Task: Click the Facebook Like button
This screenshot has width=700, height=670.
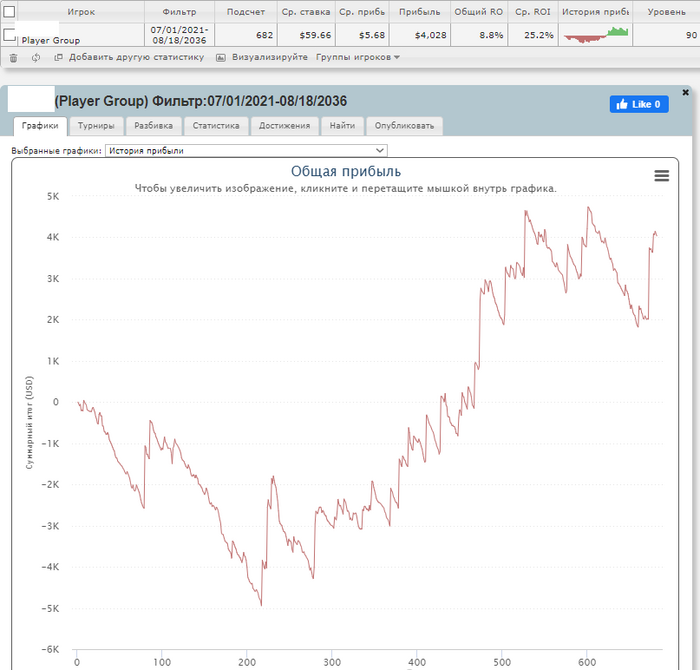Action: 639,104
